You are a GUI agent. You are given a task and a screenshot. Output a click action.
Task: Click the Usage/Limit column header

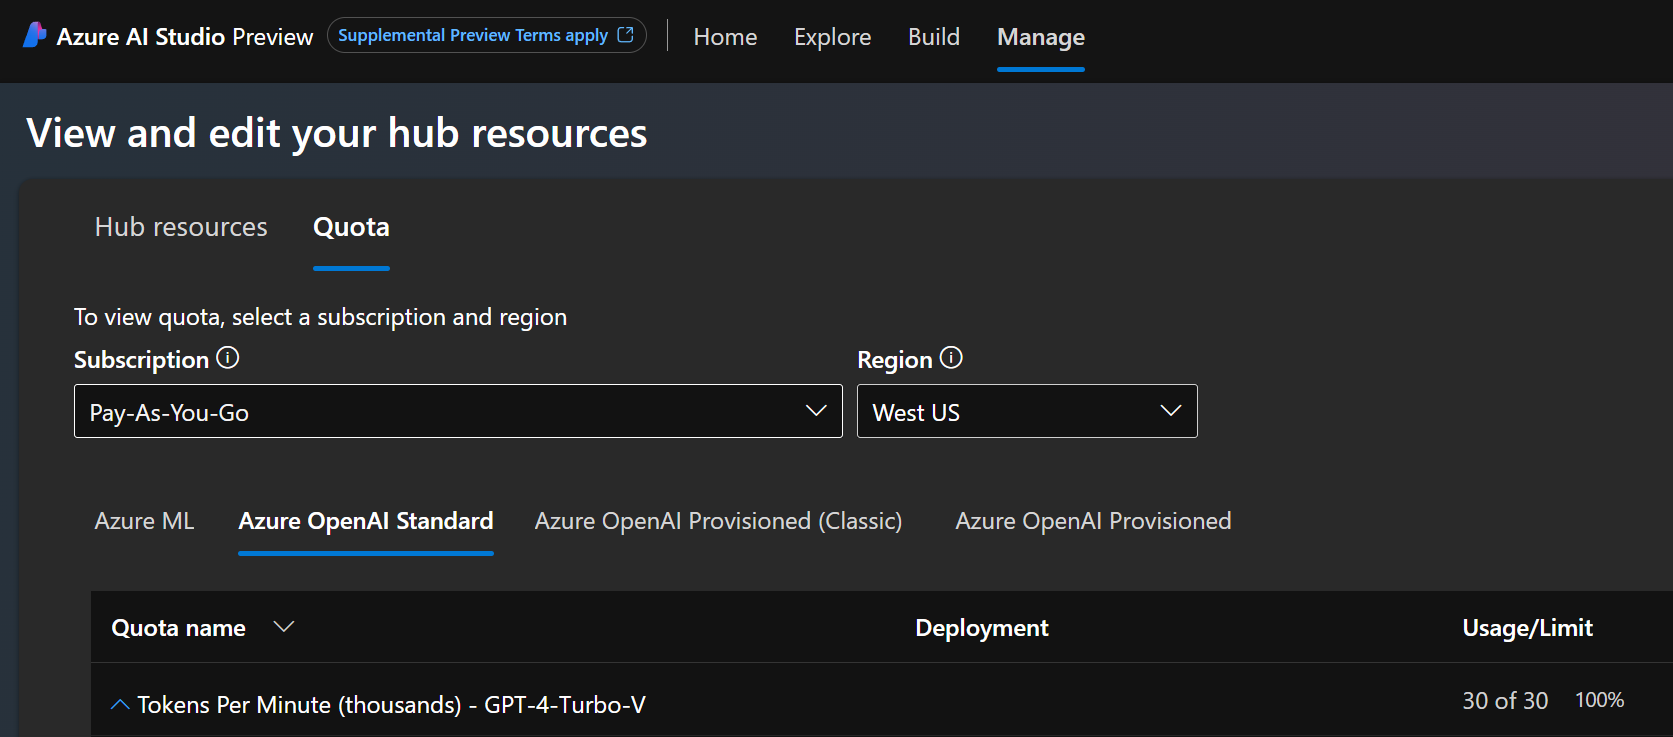(1527, 628)
